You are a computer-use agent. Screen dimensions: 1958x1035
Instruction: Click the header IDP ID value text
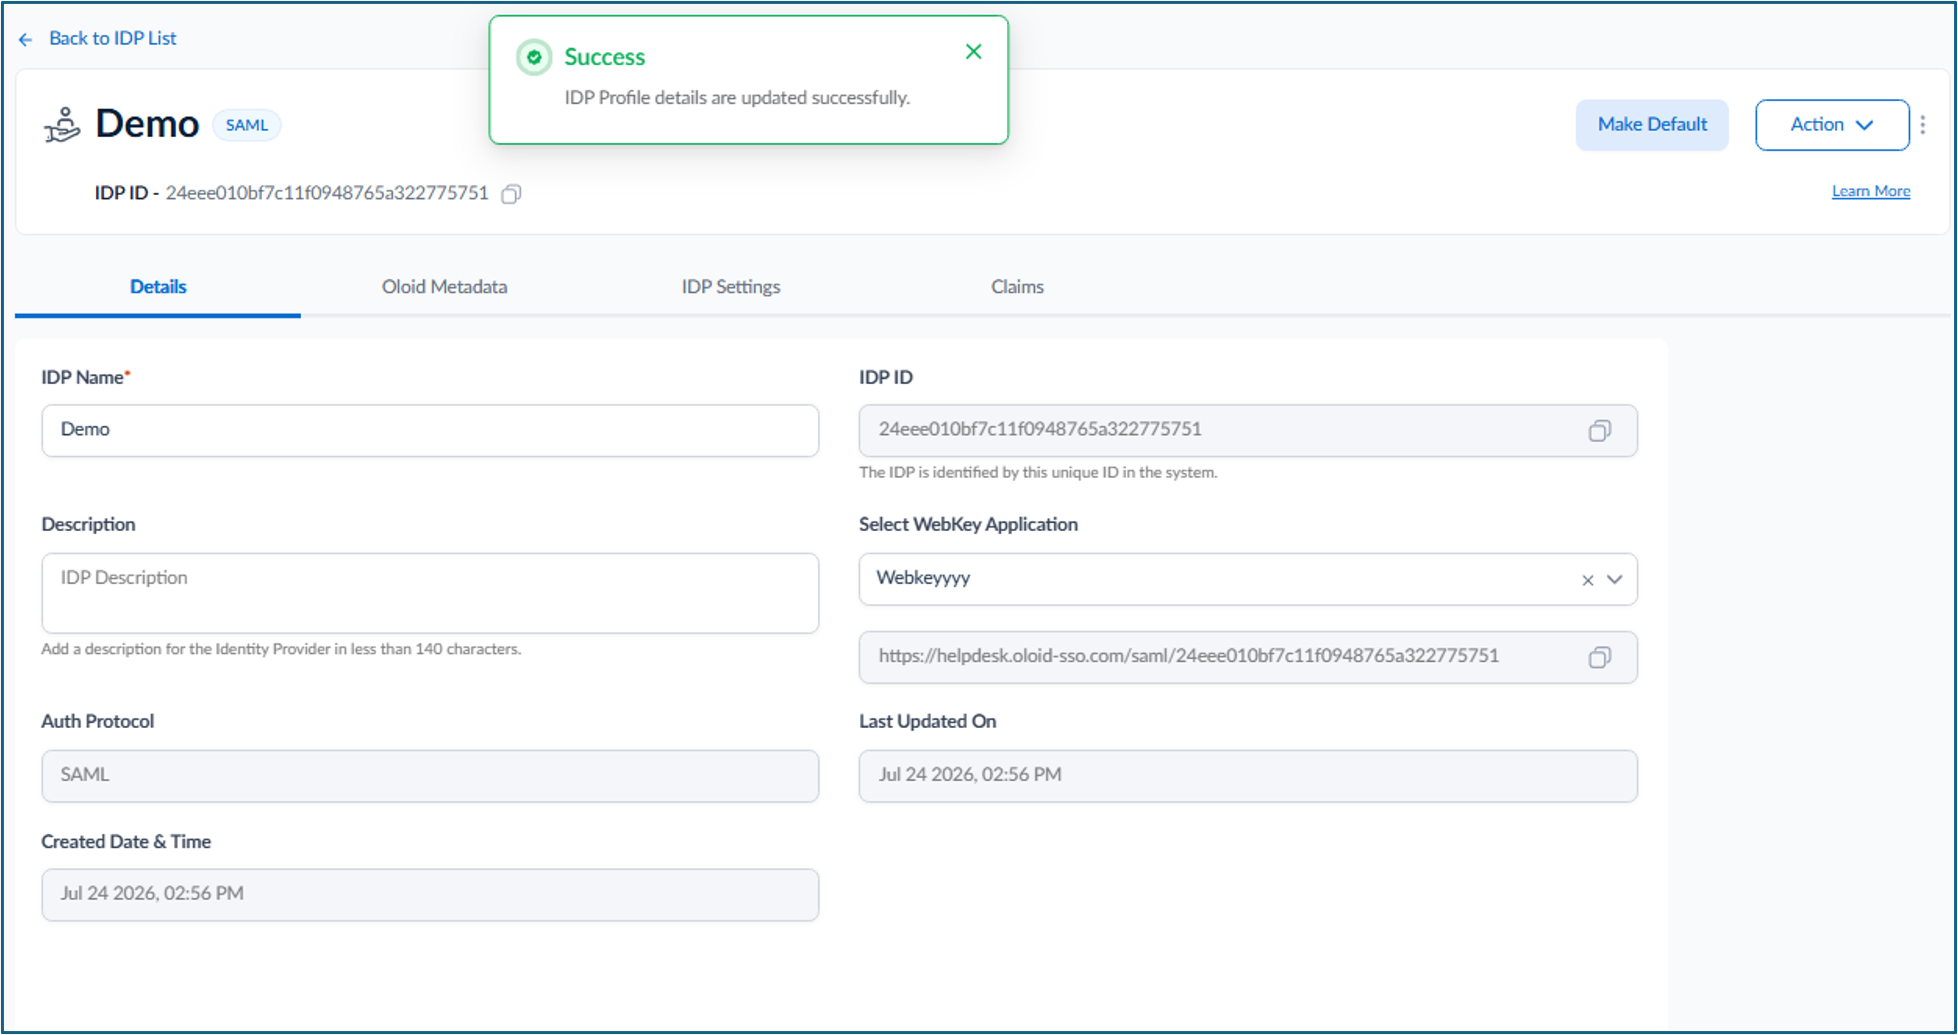[x=327, y=193]
